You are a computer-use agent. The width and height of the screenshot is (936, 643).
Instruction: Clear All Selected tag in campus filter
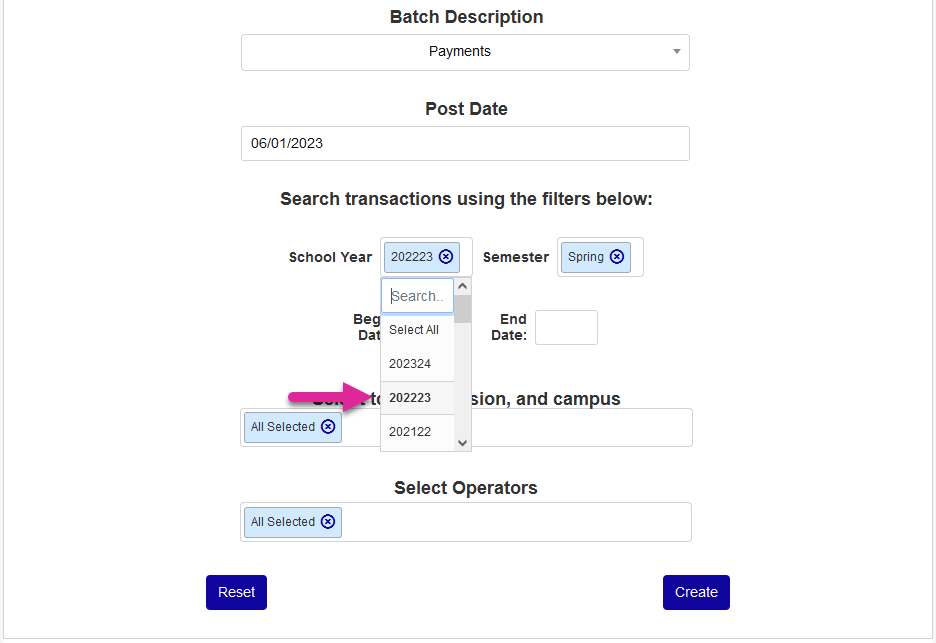tap(328, 427)
